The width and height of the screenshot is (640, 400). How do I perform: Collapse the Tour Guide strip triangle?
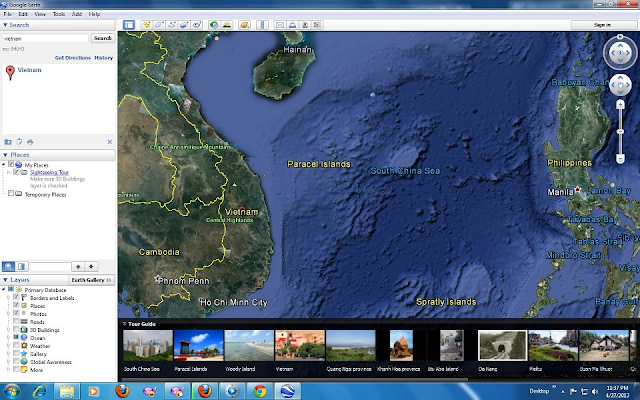click(124, 324)
